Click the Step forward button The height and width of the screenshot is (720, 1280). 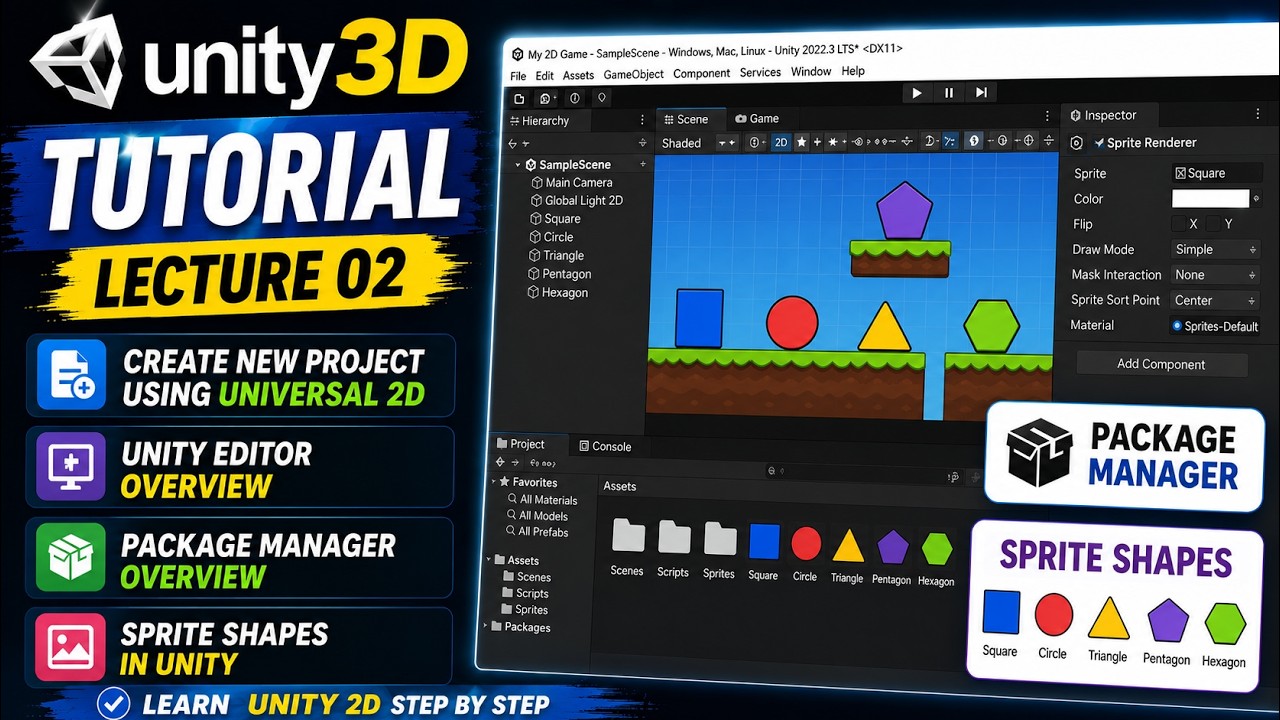pyautogui.click(x=981, y=93)
